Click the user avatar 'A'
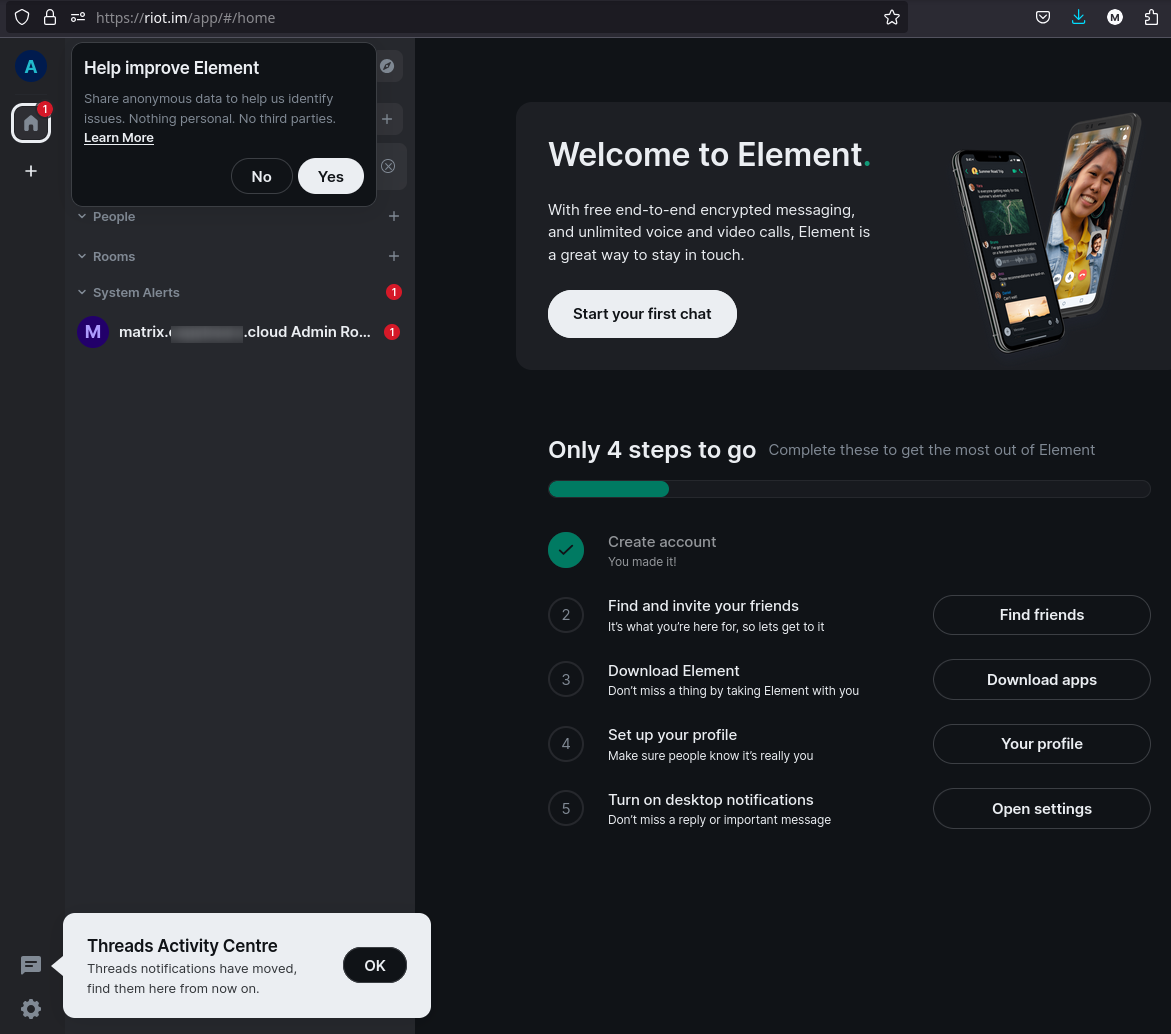Image resolution: width=1171 pixels, height=1034 pixels. tap(31, 67)
